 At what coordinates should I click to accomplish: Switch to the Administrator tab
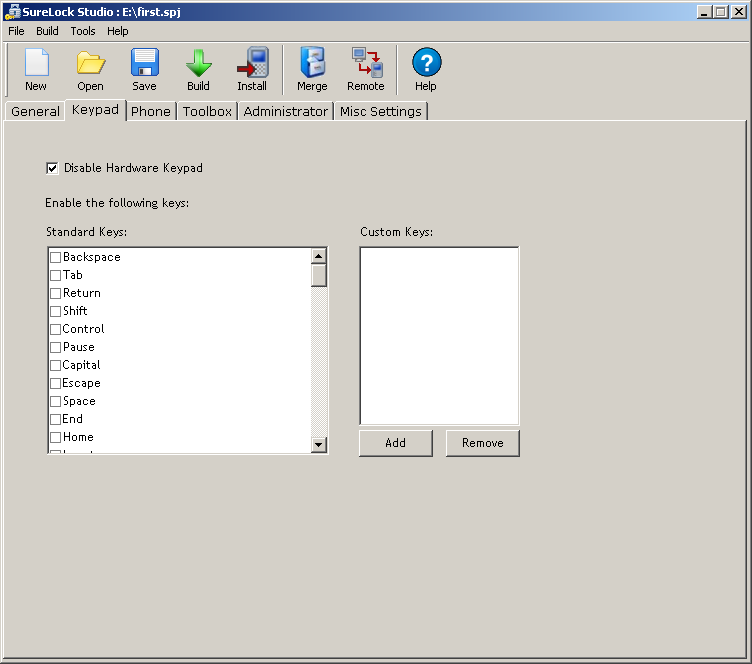coord(286,111)
